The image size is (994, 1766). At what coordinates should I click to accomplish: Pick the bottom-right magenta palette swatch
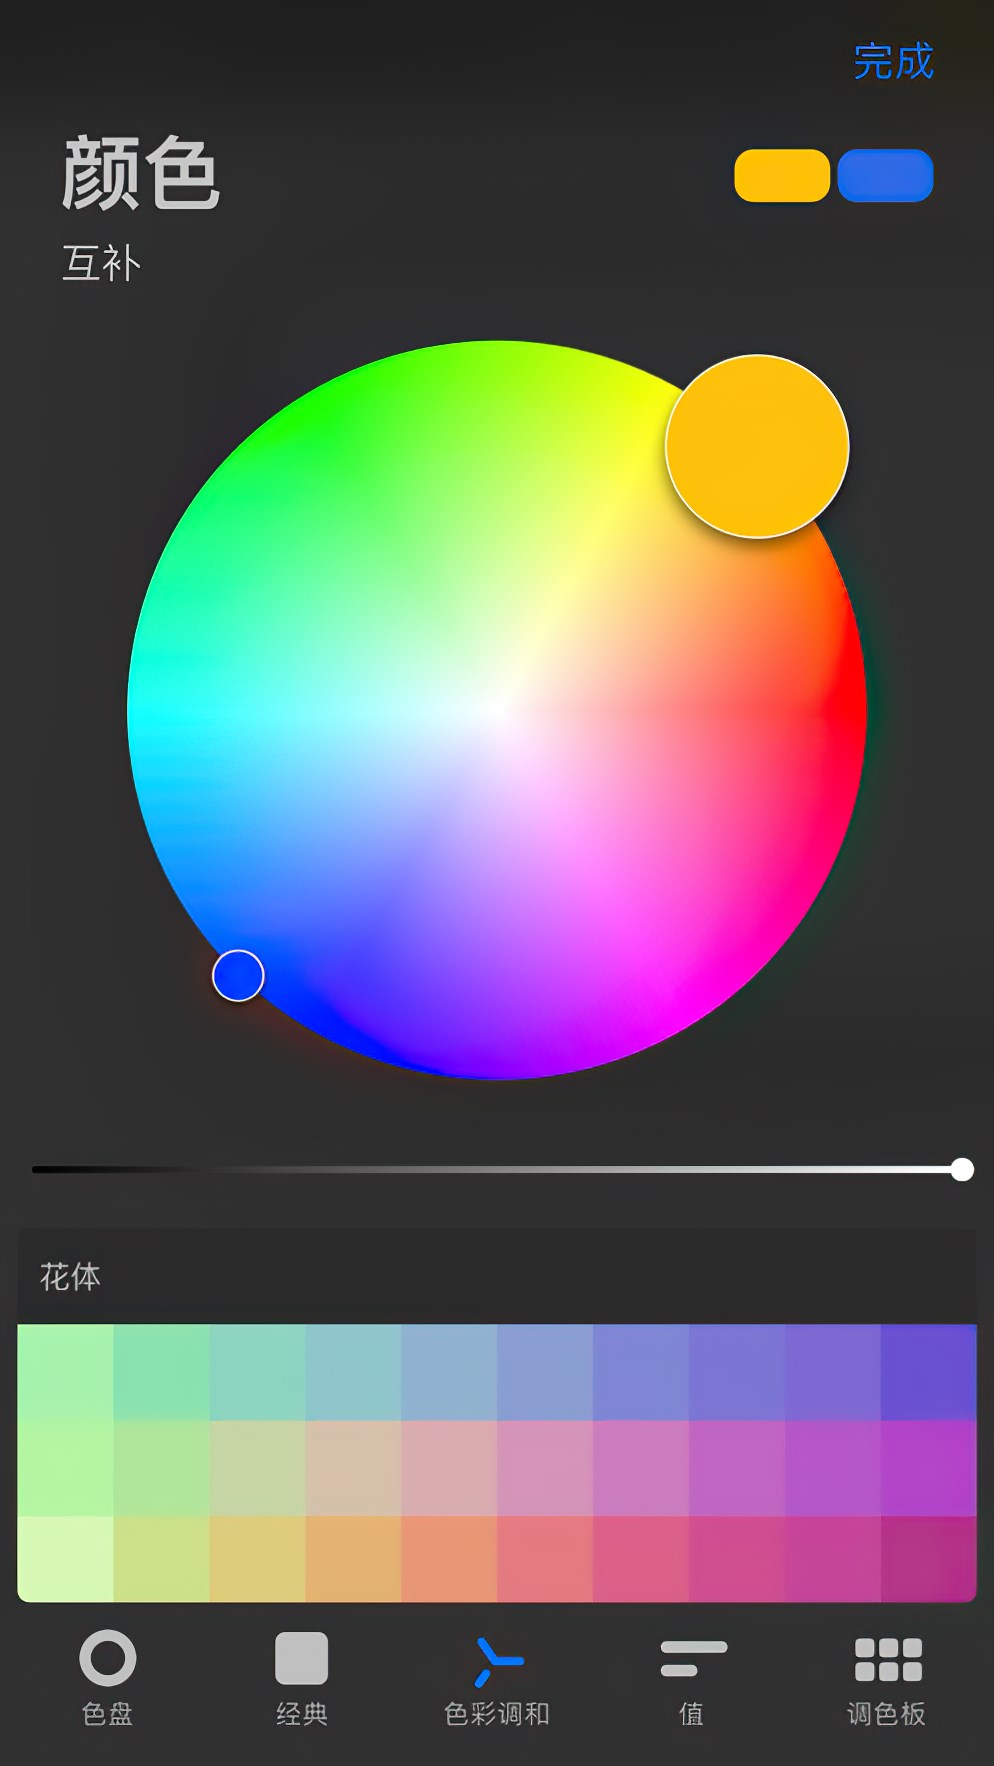click(928, 1558)
